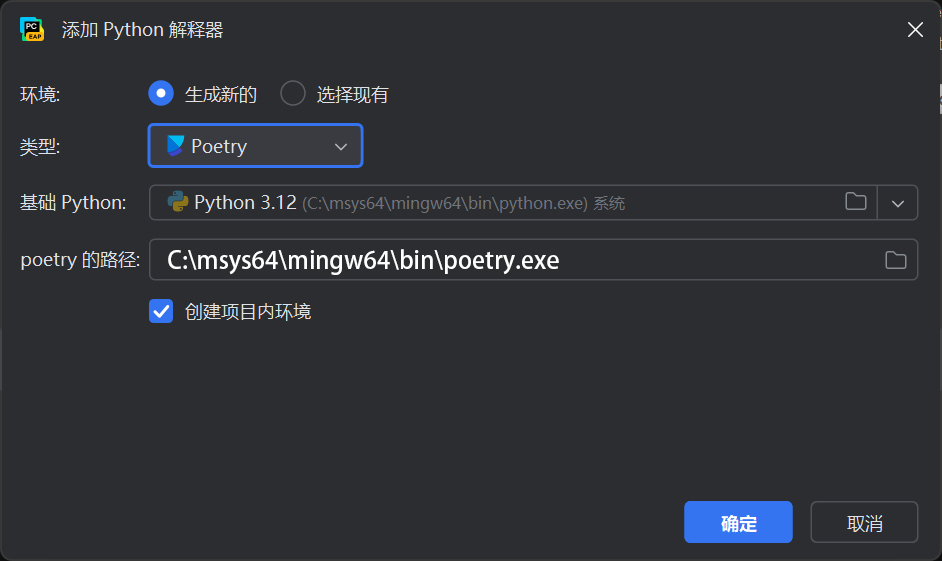Open the Poetry type dropdown

[255, 146]
